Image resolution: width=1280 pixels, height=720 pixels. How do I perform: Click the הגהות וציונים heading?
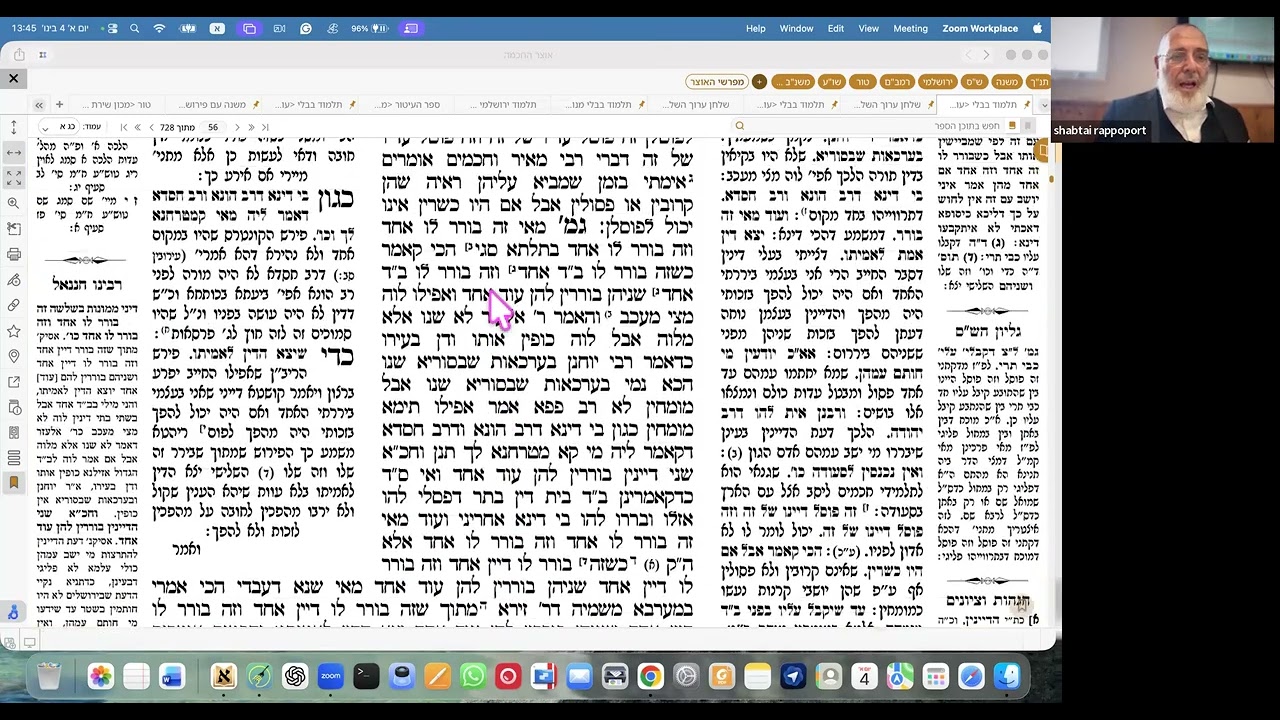pos(988,599)
